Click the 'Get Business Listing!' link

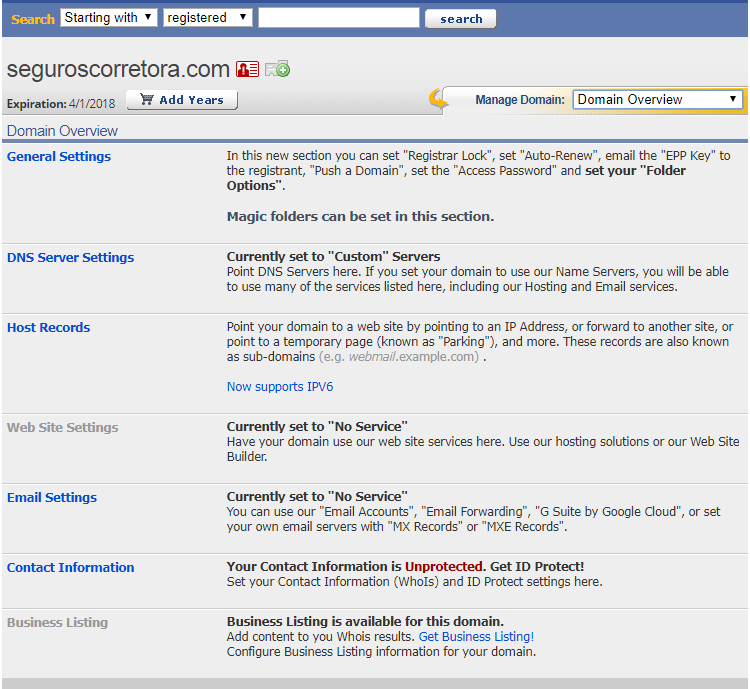click(476, 637)
